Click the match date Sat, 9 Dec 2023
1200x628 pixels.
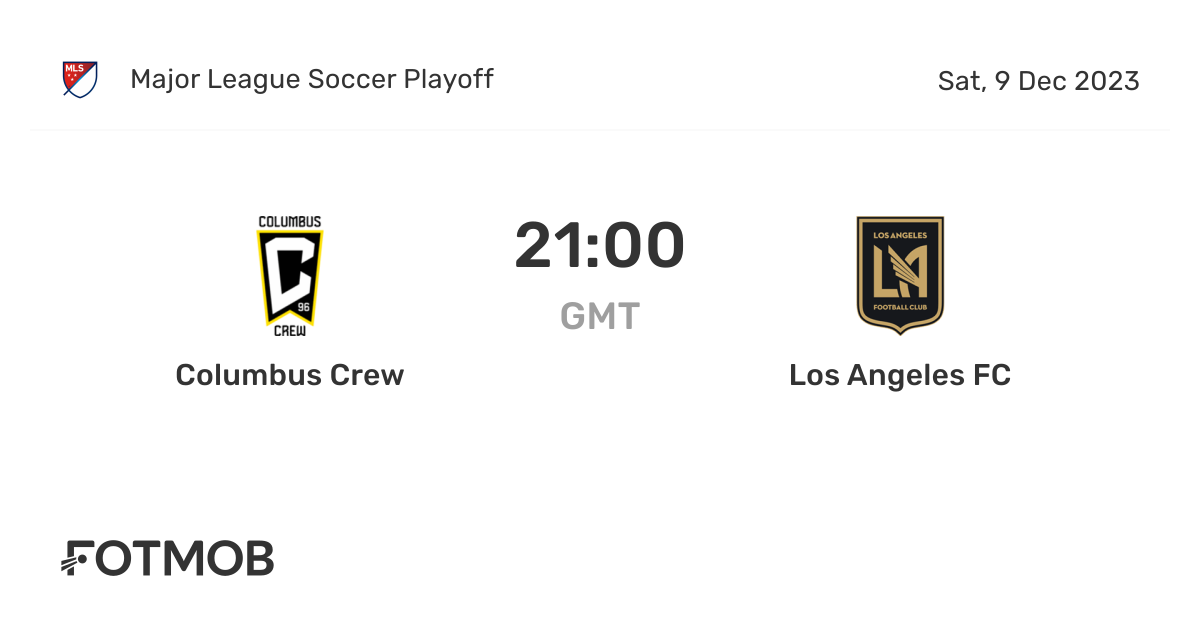(x=1038, y=81)
